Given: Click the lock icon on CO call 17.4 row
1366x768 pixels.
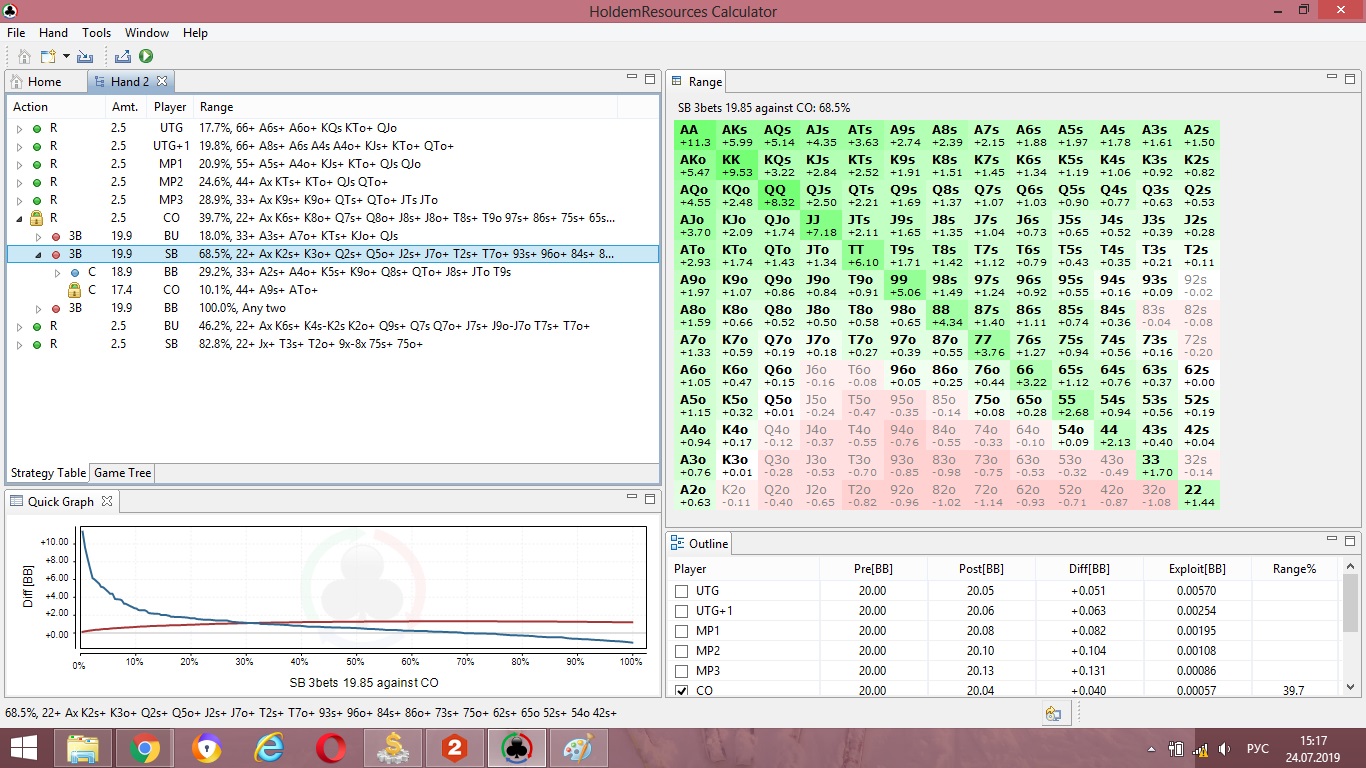Looking at the screenshot, I should point(73,290).
